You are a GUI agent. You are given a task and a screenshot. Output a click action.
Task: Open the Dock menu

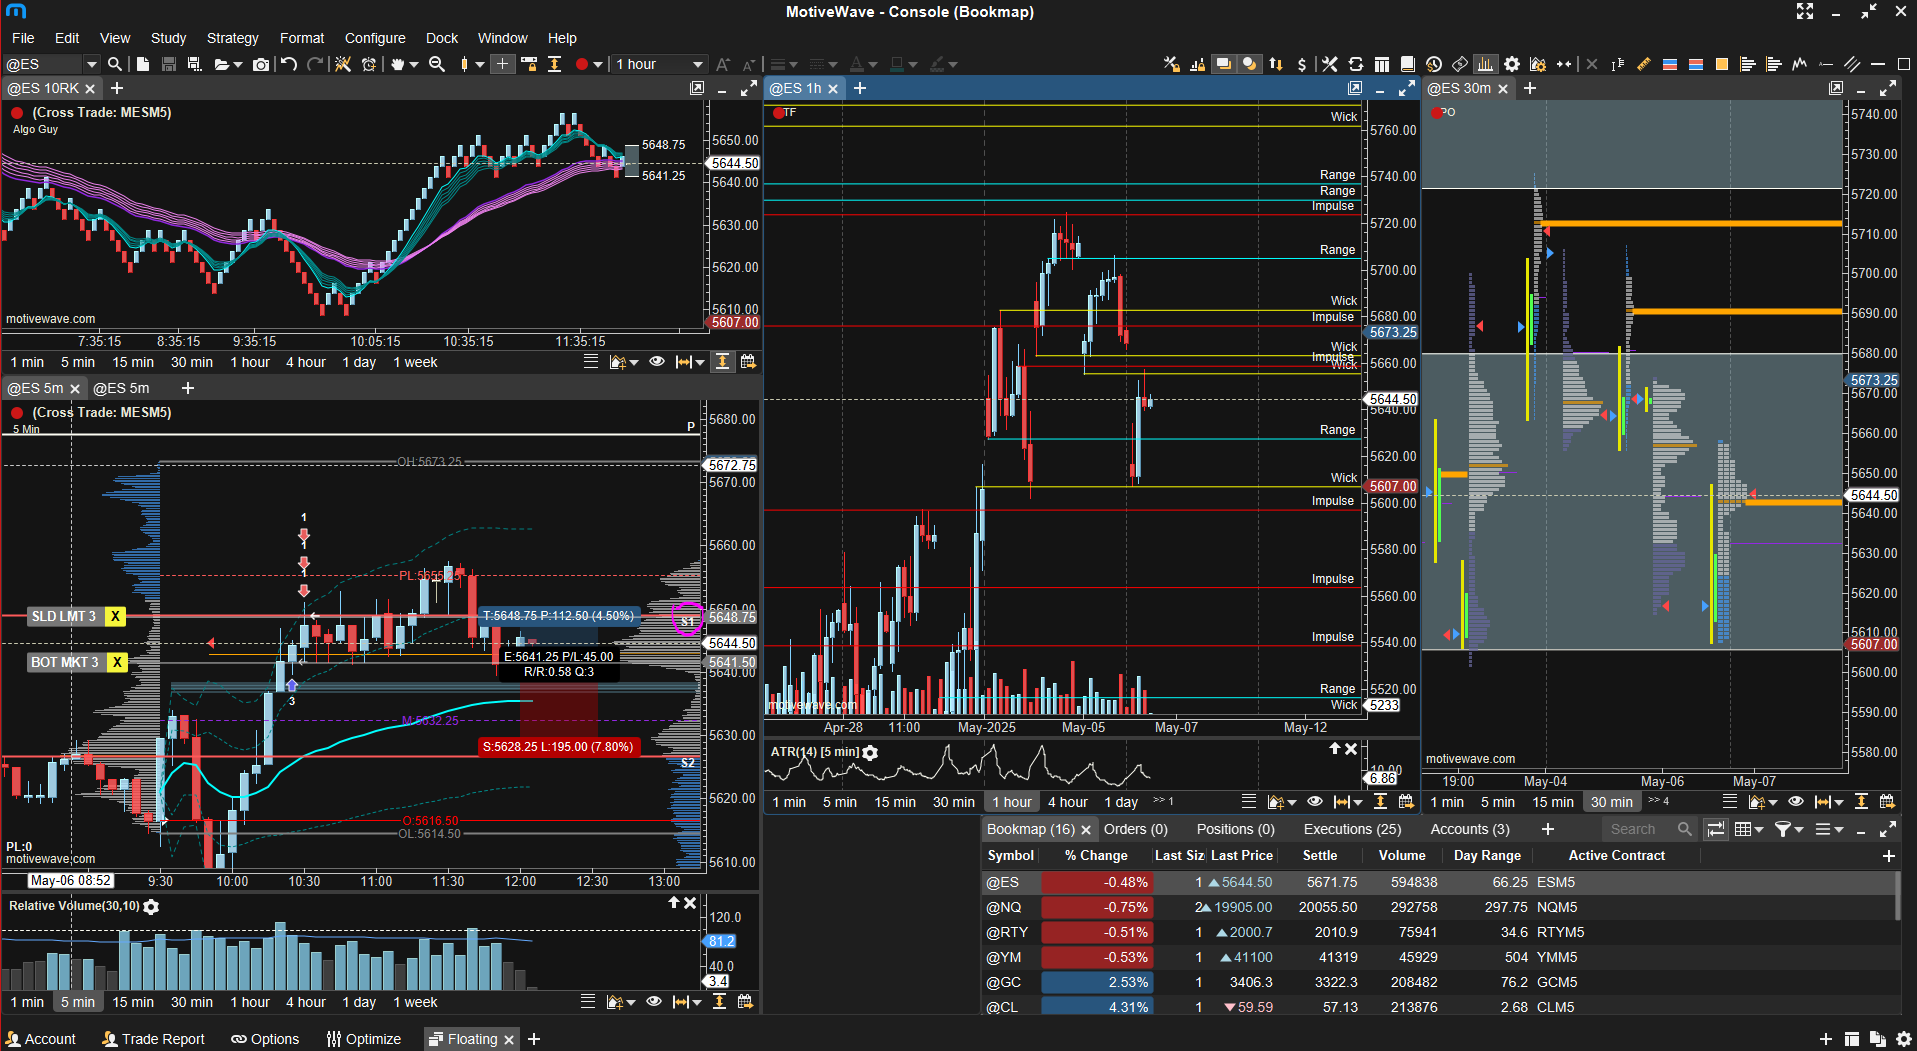point(441,38)
